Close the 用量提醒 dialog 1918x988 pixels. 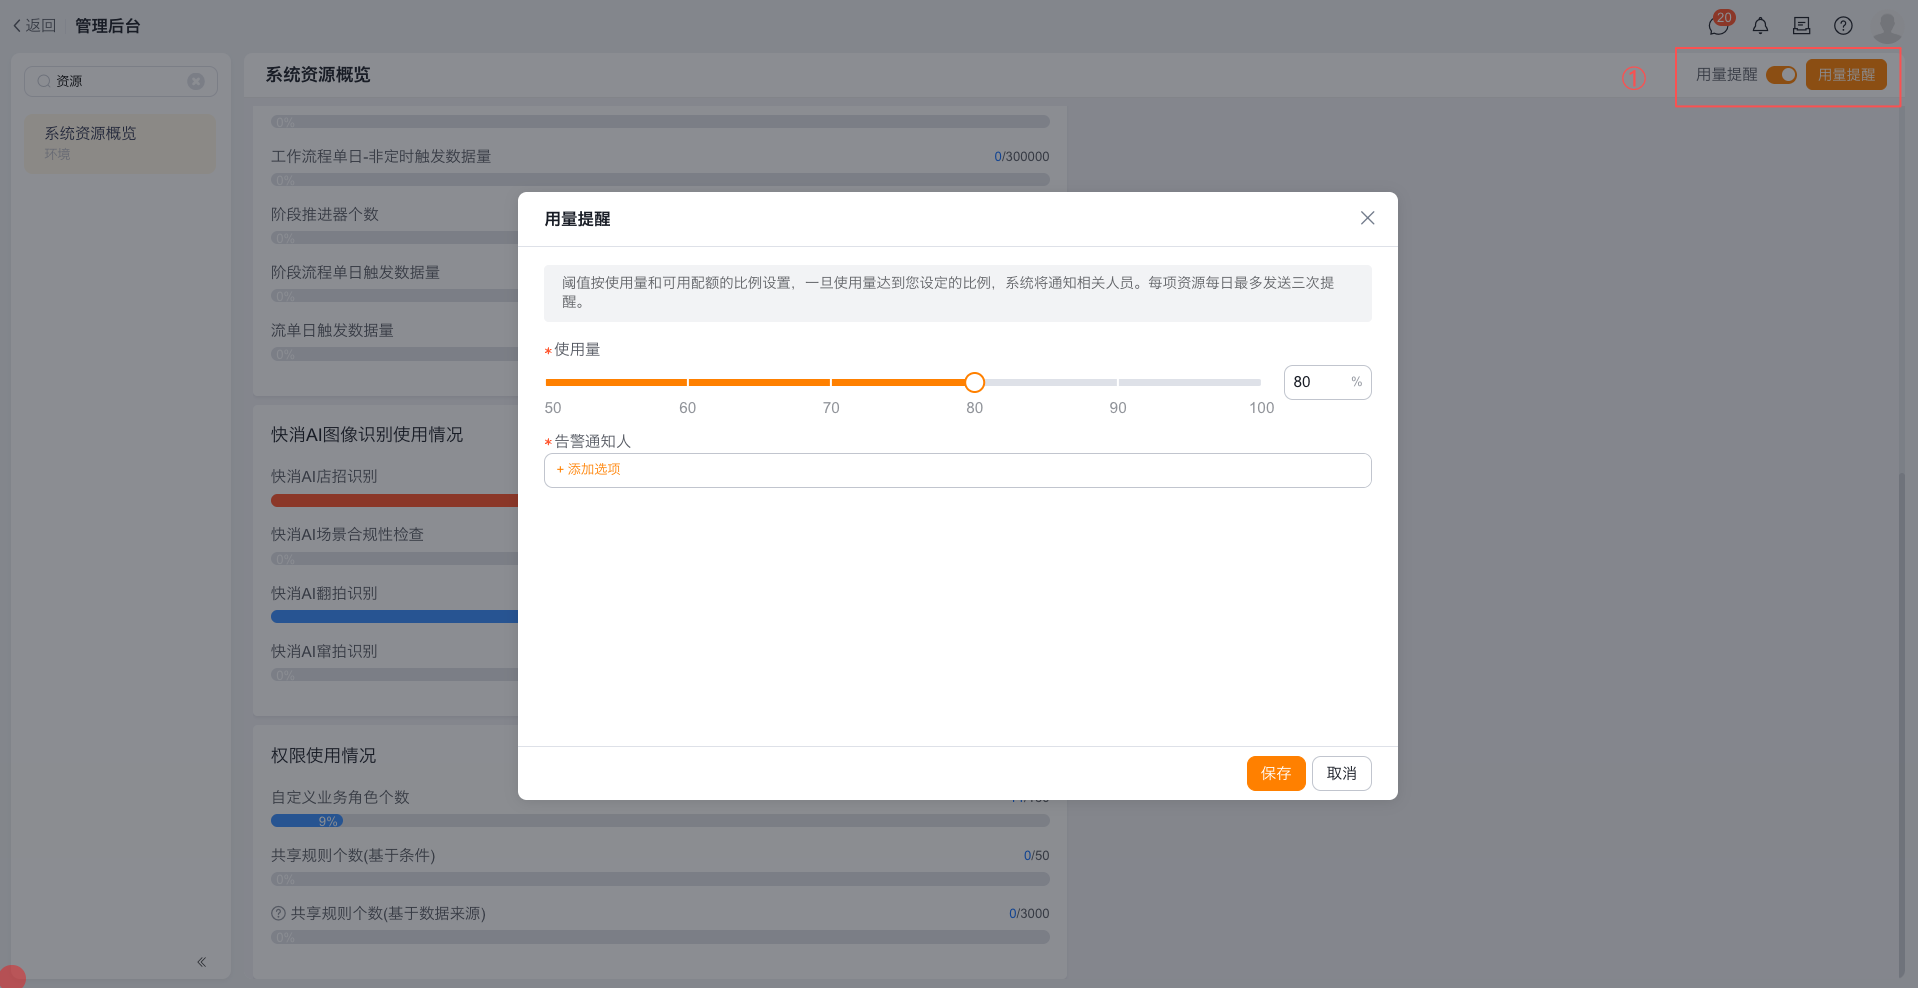tap(1367, 218)
